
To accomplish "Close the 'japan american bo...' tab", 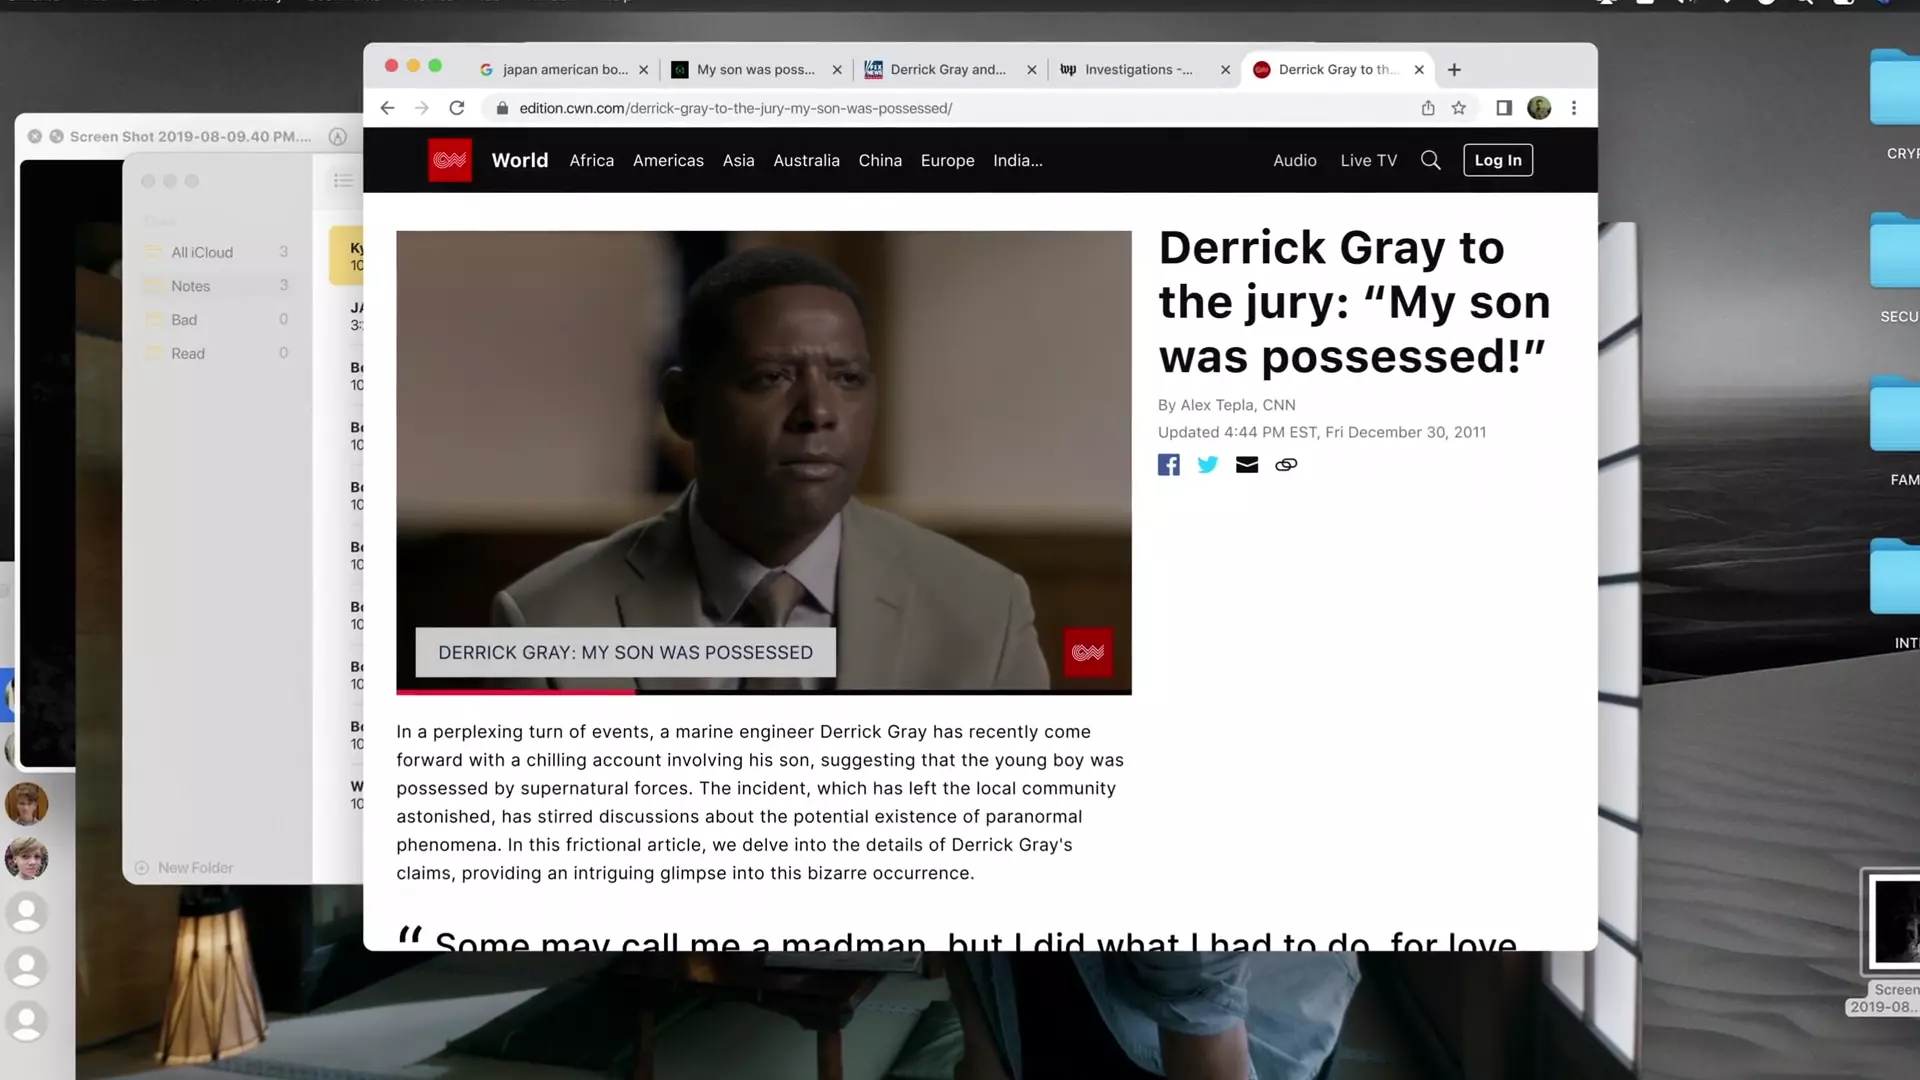I will coord(644,70).
